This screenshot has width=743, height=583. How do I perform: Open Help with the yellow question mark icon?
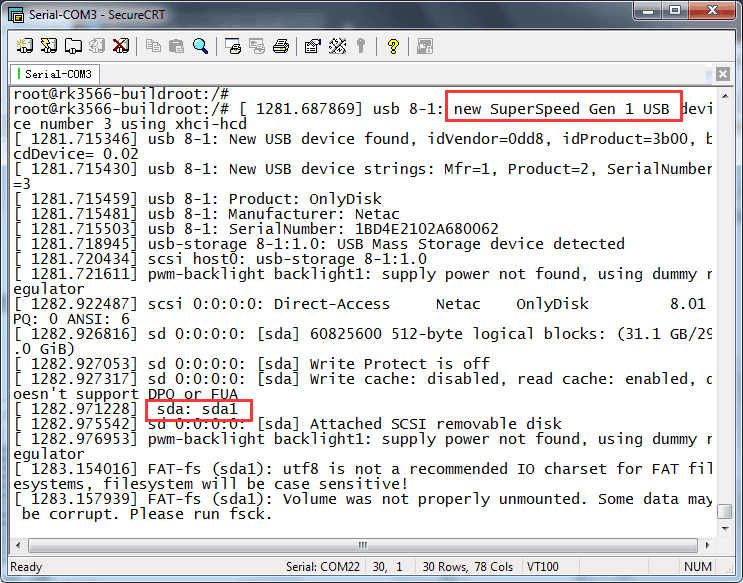(393, 46)
